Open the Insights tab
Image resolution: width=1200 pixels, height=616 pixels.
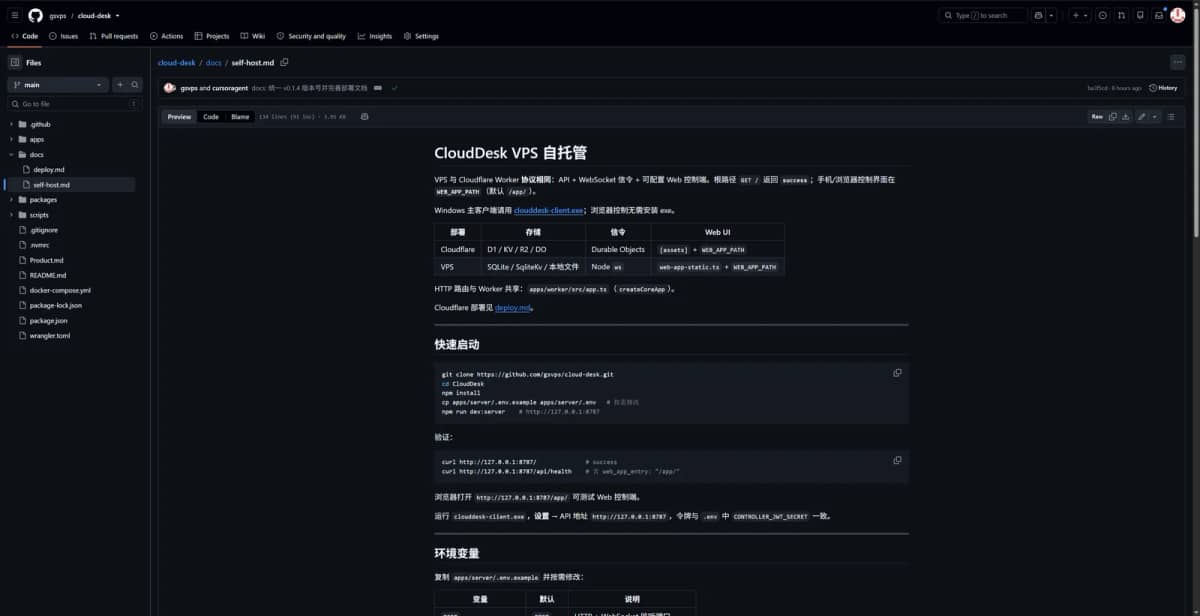click(375, 36)
